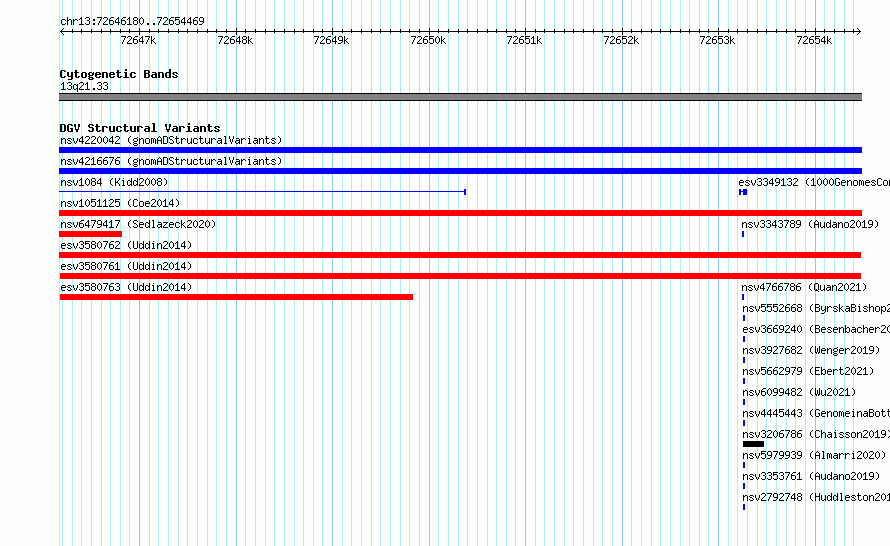Click the 72648k ruler position

pos(235,40)
